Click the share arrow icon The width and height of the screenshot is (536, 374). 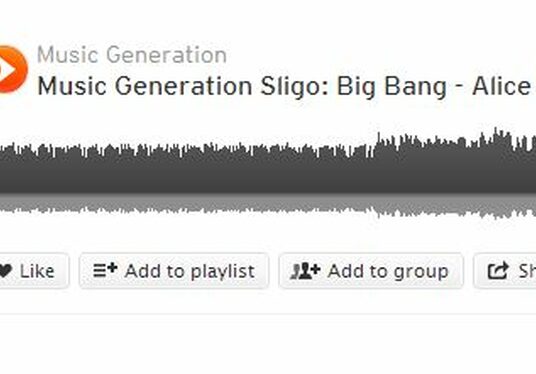click(498, 270)
